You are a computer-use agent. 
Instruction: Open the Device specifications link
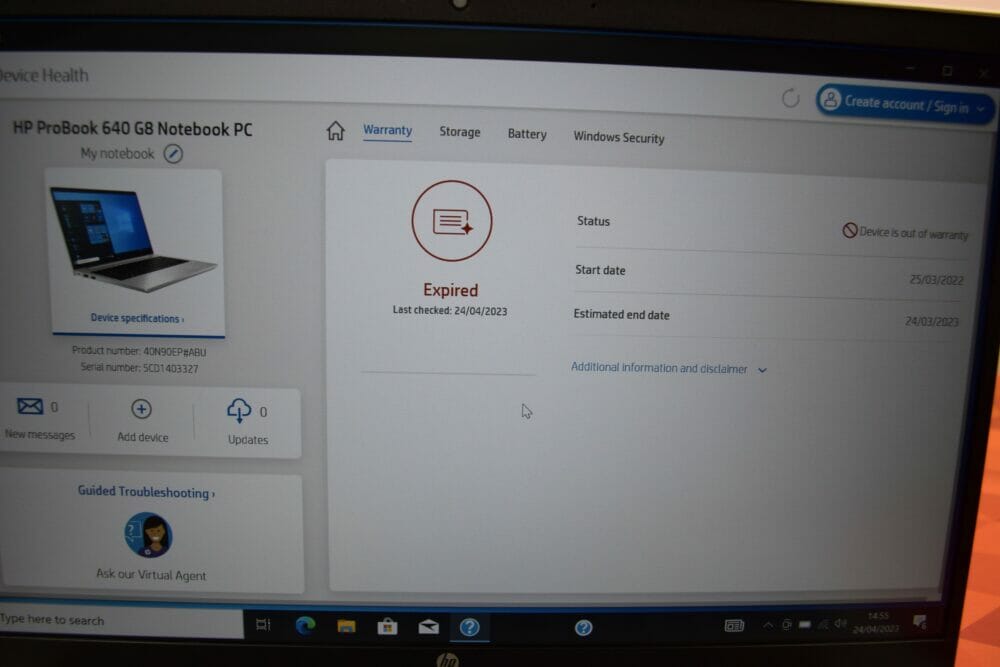tap(137, 318)
